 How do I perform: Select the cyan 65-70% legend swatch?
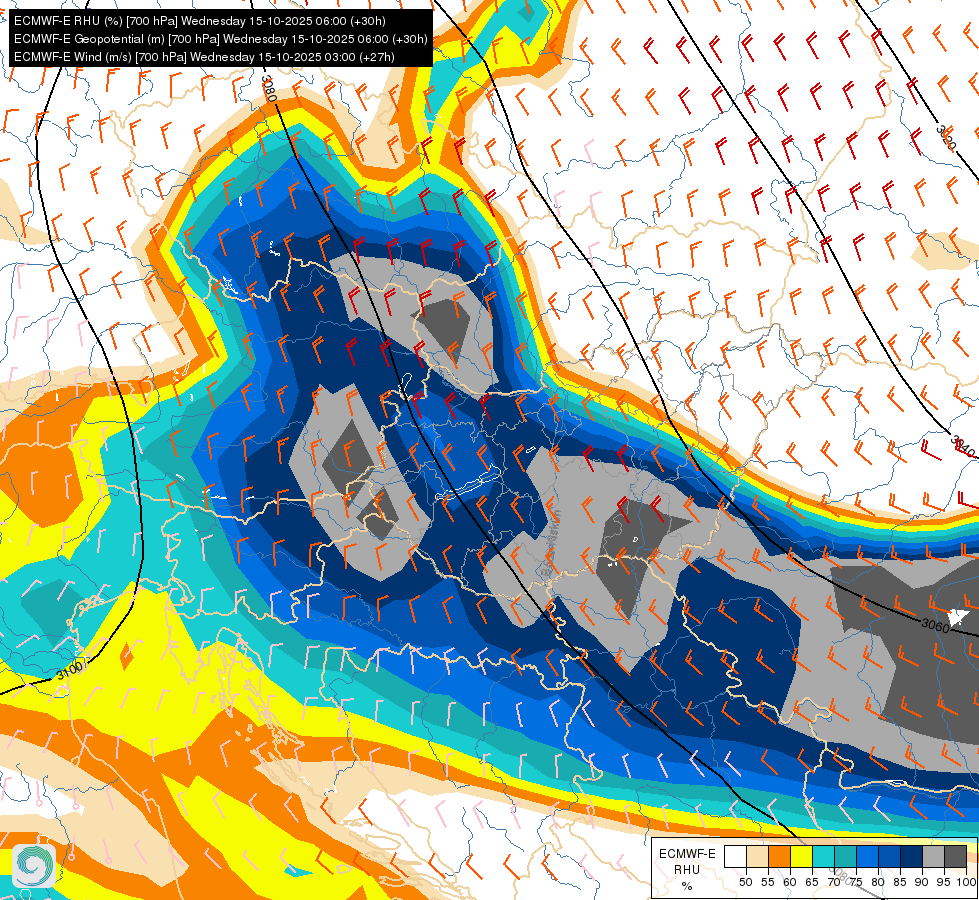pyautogui.click(x=824, y=856)
